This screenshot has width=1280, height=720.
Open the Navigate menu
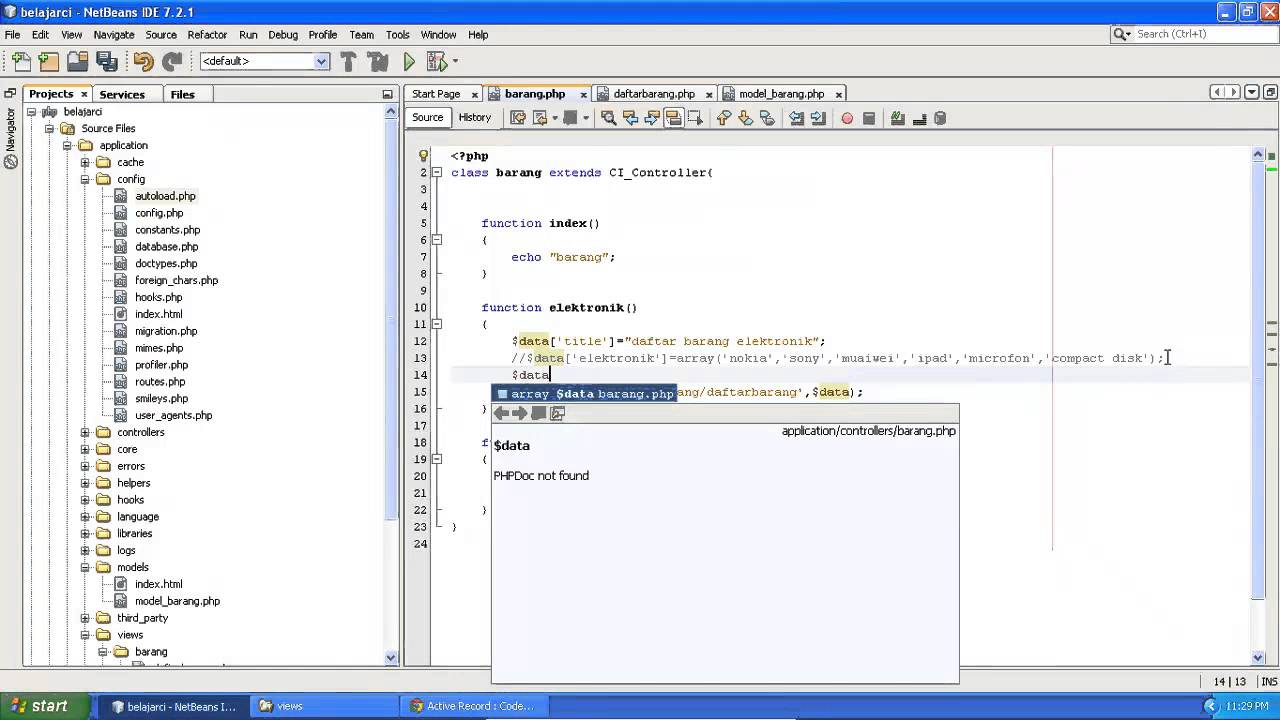click(114, 34)
